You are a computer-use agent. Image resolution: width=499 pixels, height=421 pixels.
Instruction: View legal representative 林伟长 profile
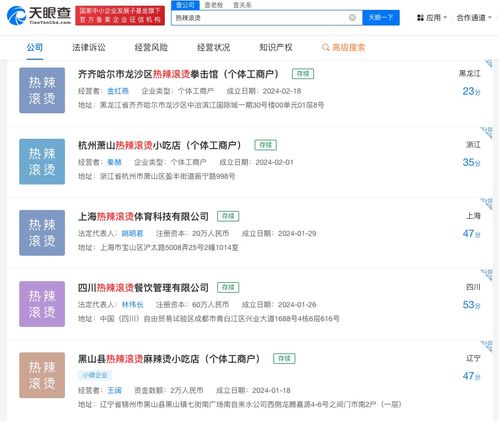[132, 305]
